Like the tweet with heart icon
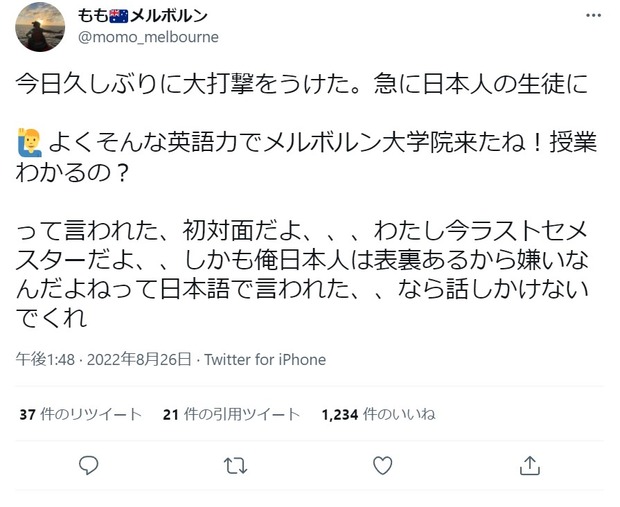This screenshot has width=620, height=507. tap(382, 465)
